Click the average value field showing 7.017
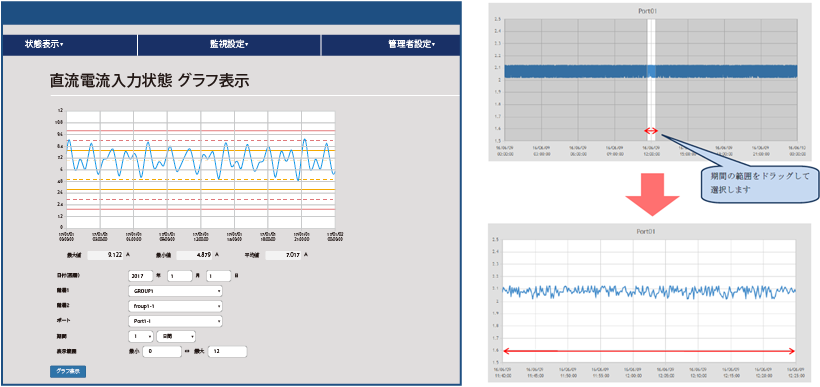Viewport: 820px width, 387px height. (x=284, y=255)
